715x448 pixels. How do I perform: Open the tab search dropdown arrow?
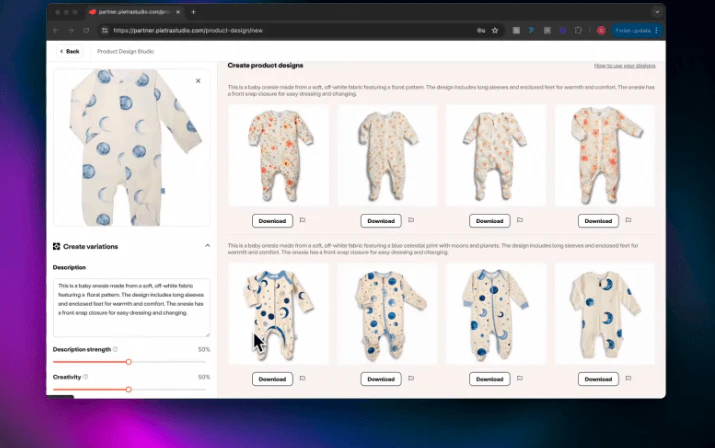657,12
